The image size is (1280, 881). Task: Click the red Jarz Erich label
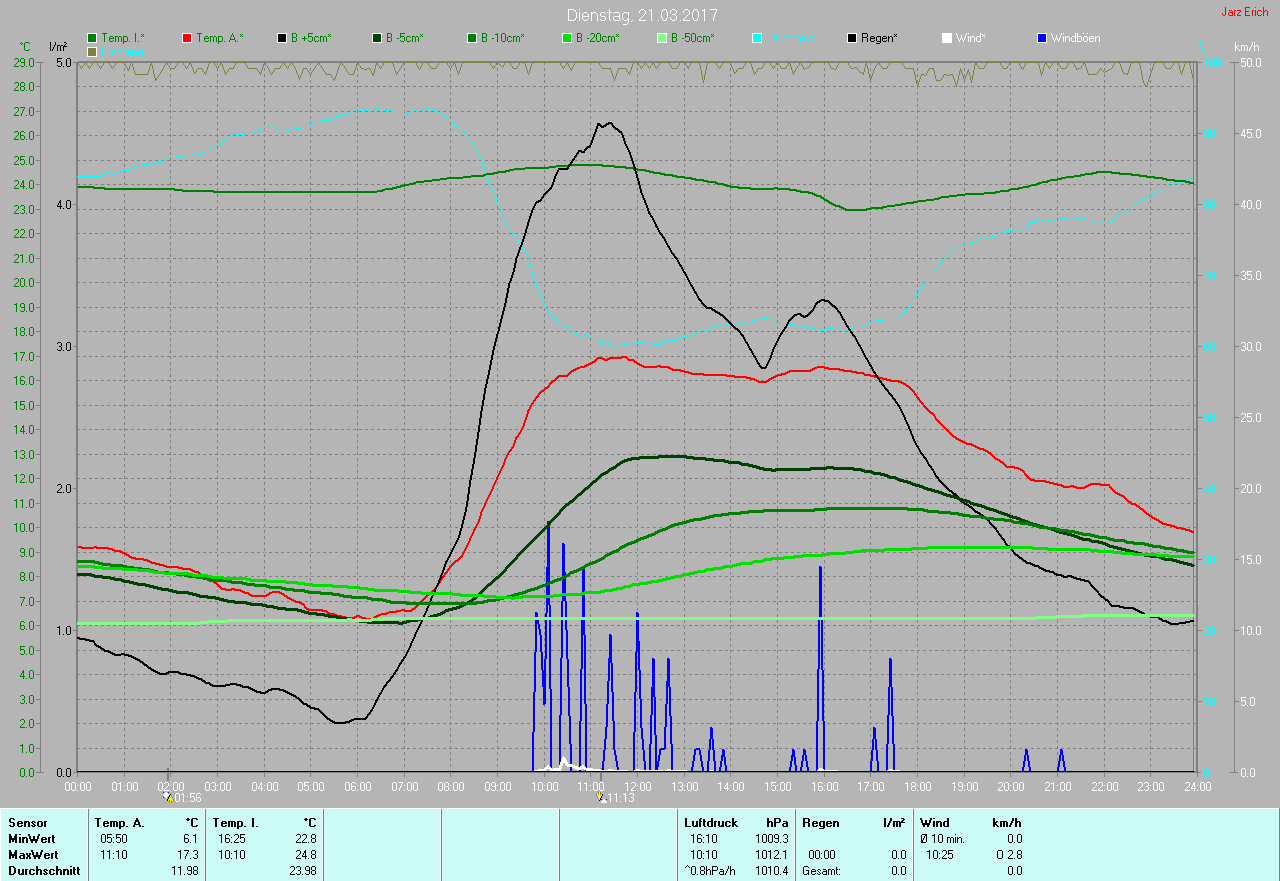point(1244,12)
